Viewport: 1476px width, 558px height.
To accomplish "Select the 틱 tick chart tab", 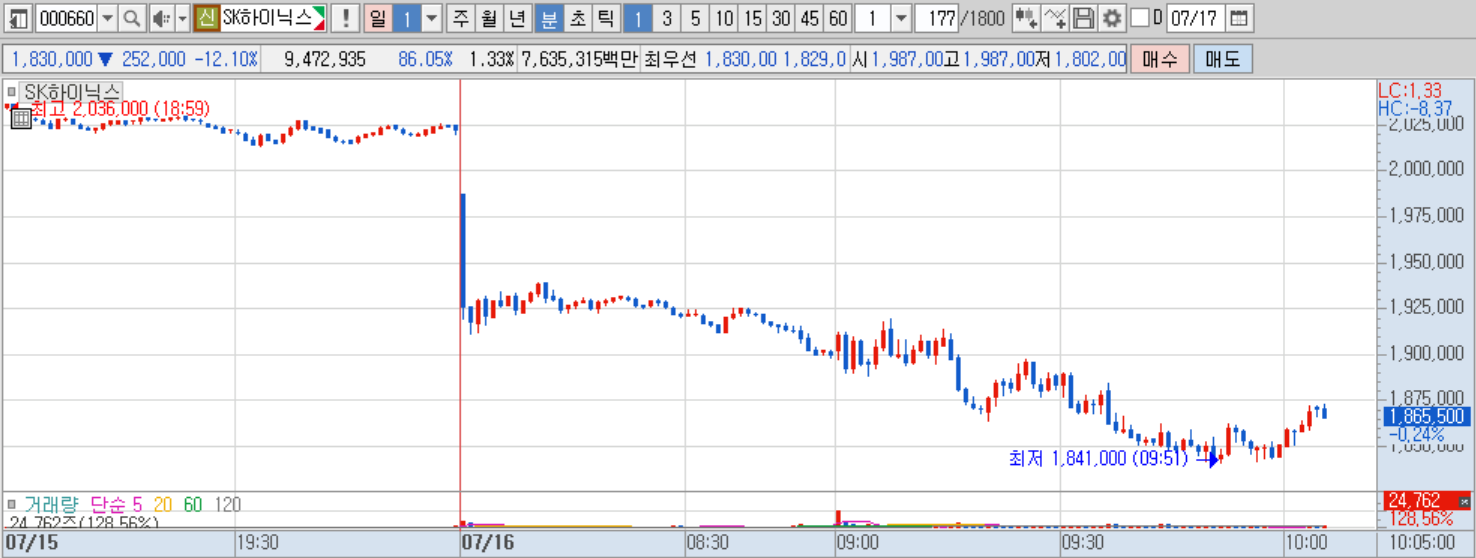I will click(606, 18).
